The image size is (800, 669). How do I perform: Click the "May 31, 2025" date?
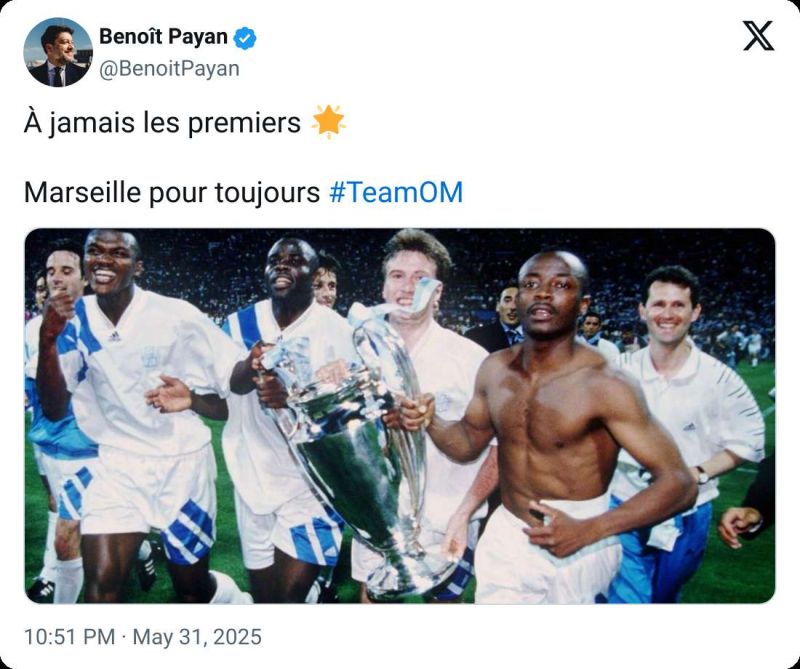[x=197, y=637]
